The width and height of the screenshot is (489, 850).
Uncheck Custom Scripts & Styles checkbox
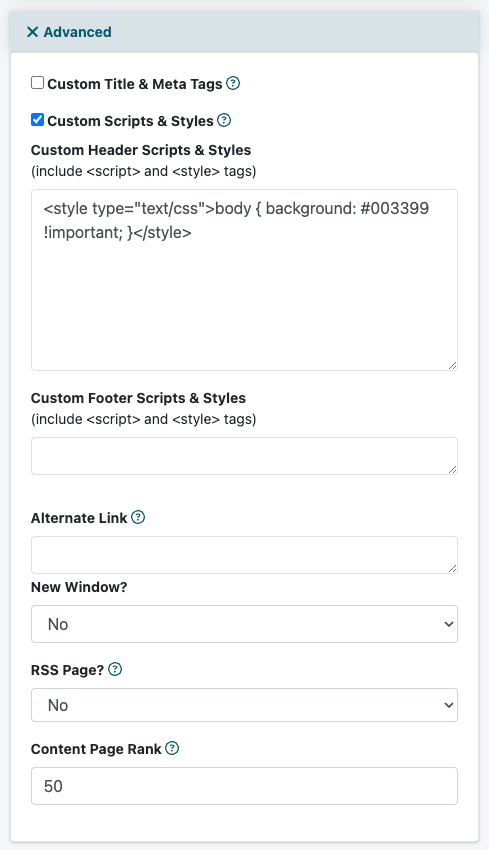[x=37, y=120]
